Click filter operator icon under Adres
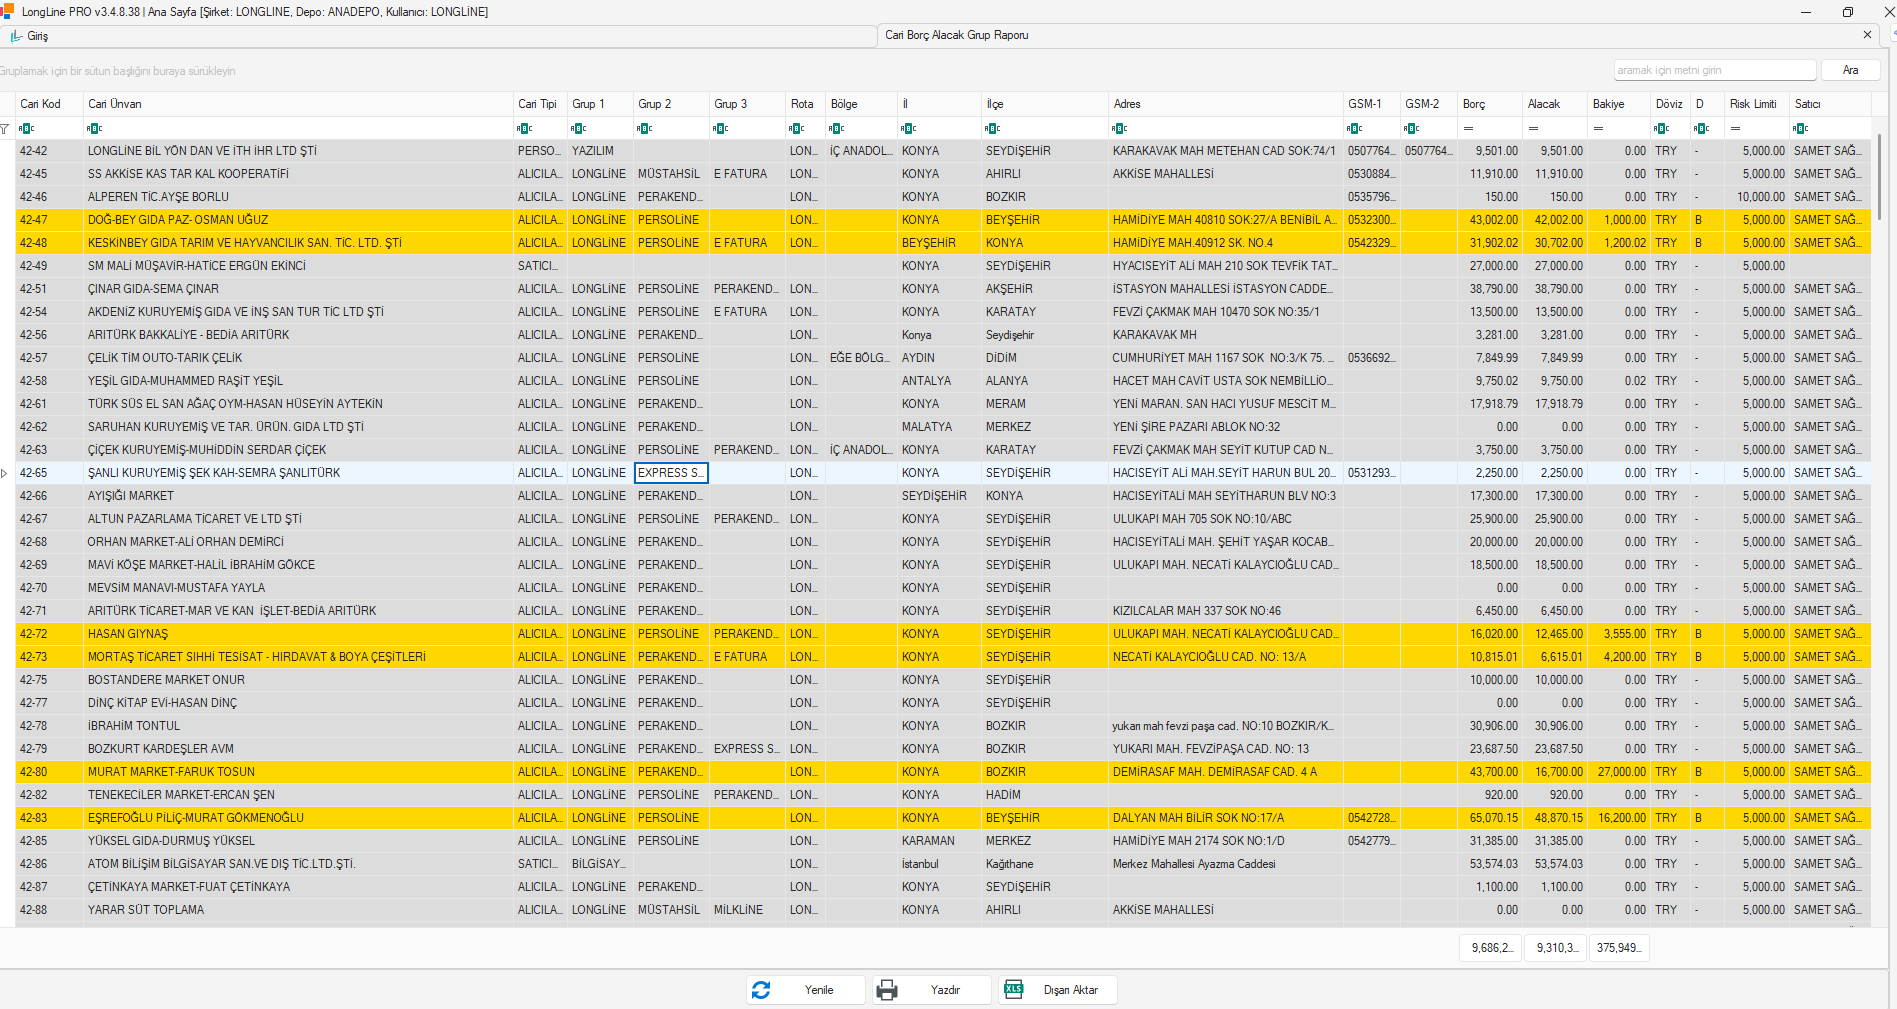Screen dimensions: 1897x1009 [1120, 128]
